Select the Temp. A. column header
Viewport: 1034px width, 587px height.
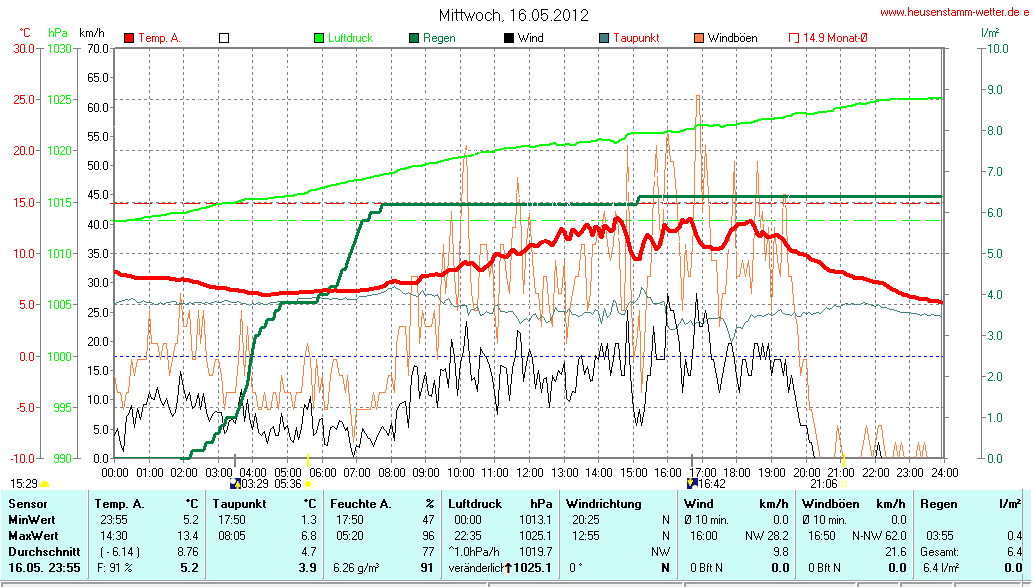(x=118, y=503)
